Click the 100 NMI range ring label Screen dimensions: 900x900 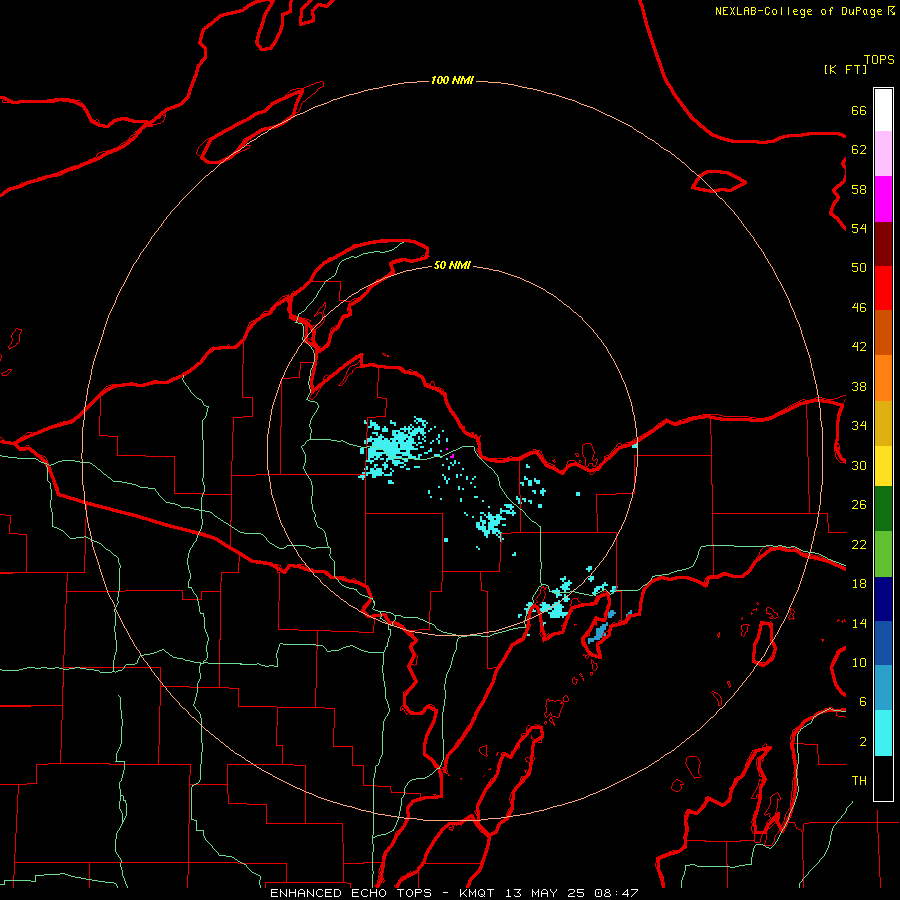coord(452,80)
